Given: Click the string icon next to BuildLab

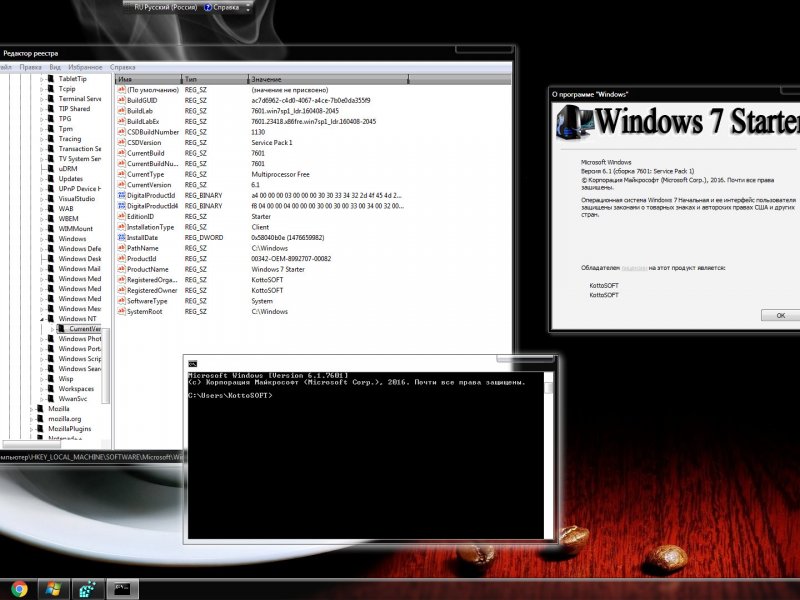Looking at the screenshot, I should pos(121,111).
